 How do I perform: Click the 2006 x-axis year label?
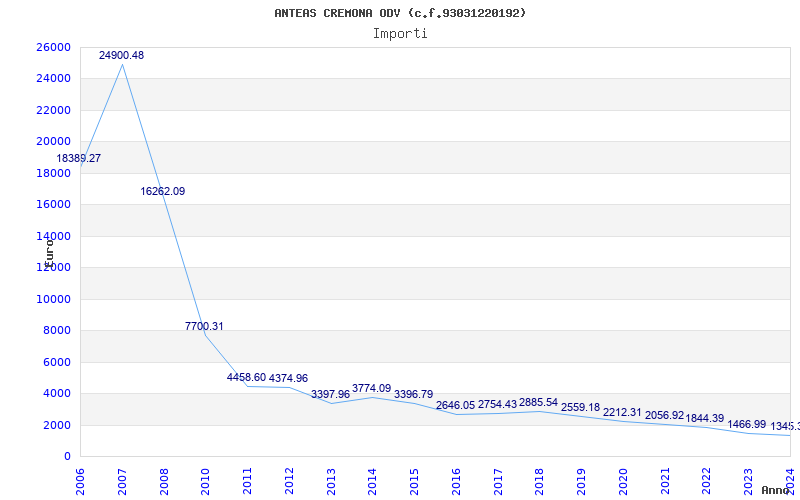[80, 482]
